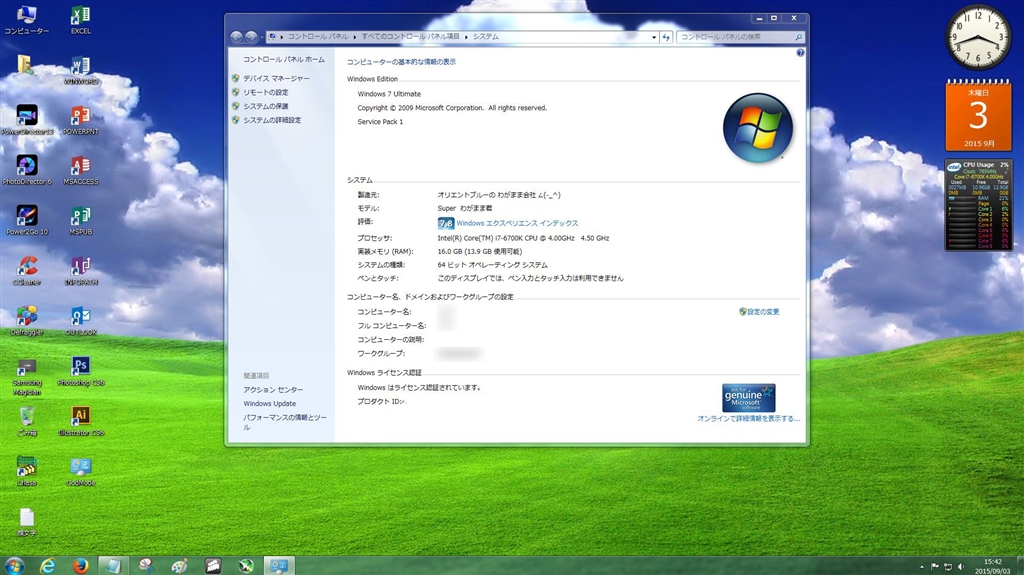Click the 設定の変更 link

pyautogui.click(x=763, y=312)
